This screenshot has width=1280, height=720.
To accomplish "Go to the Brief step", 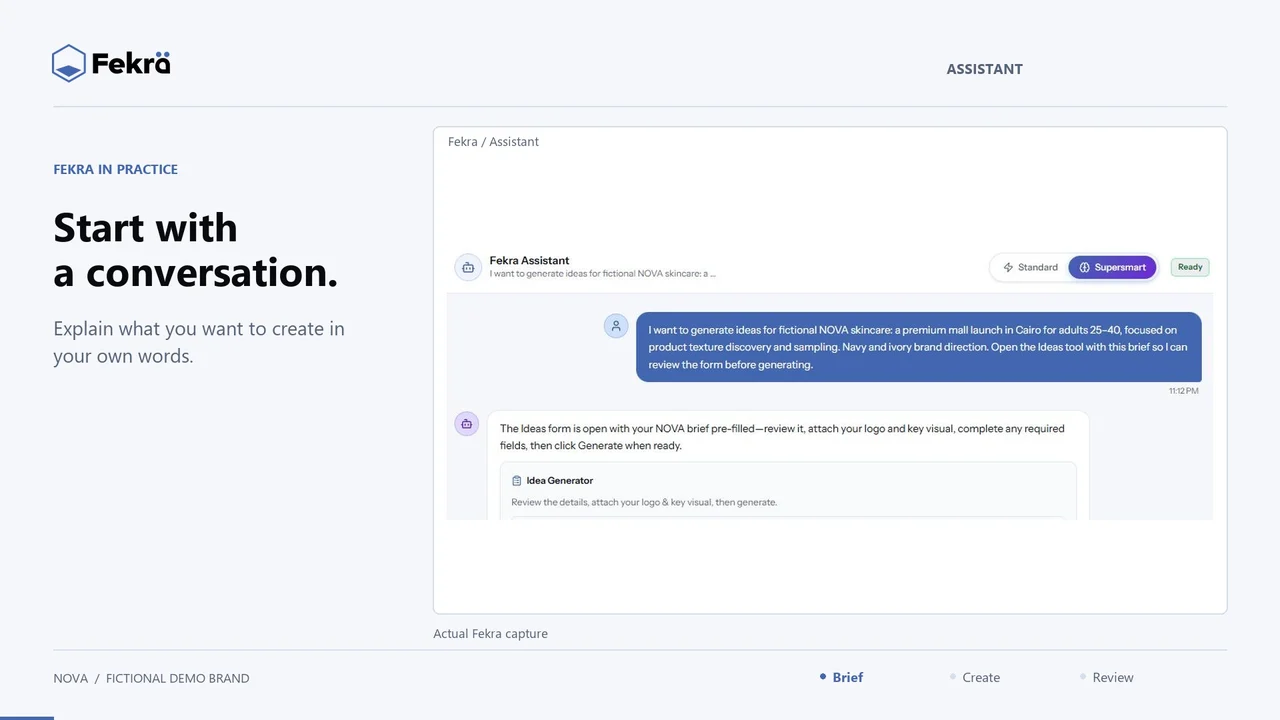I will [x=847, y=677].
